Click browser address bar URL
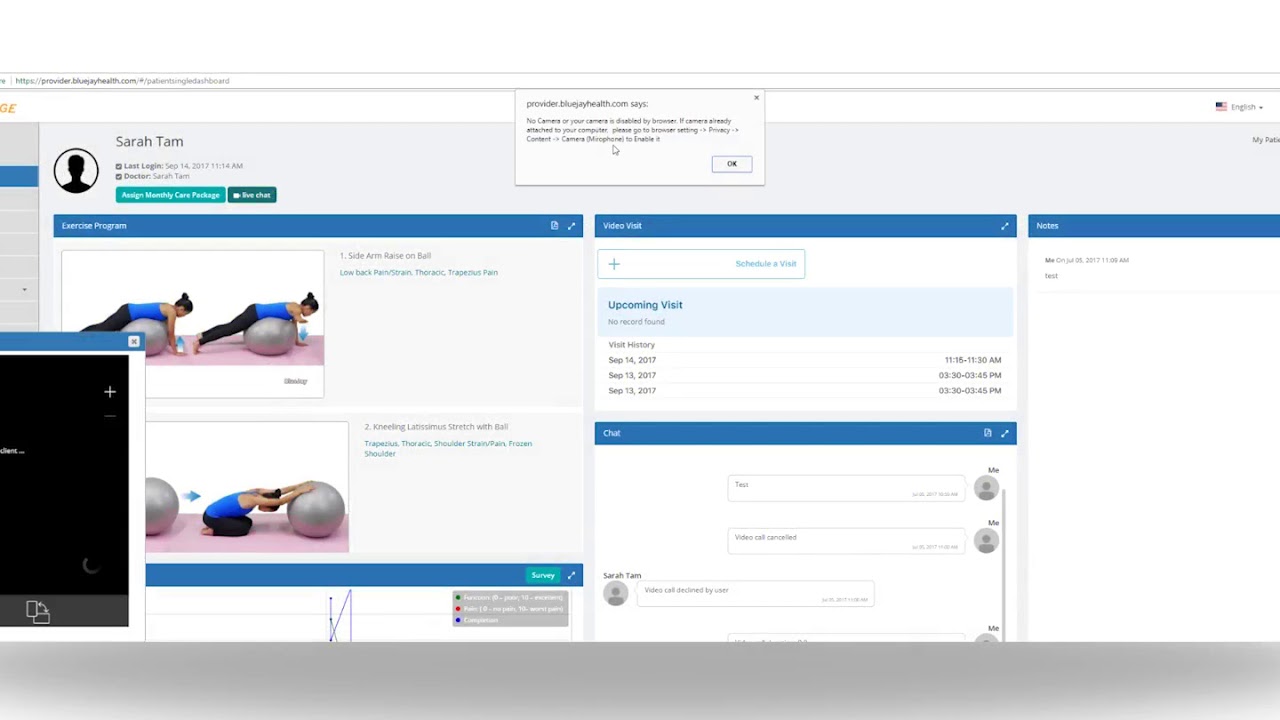 pyautogui.click(x=122, y=81)
